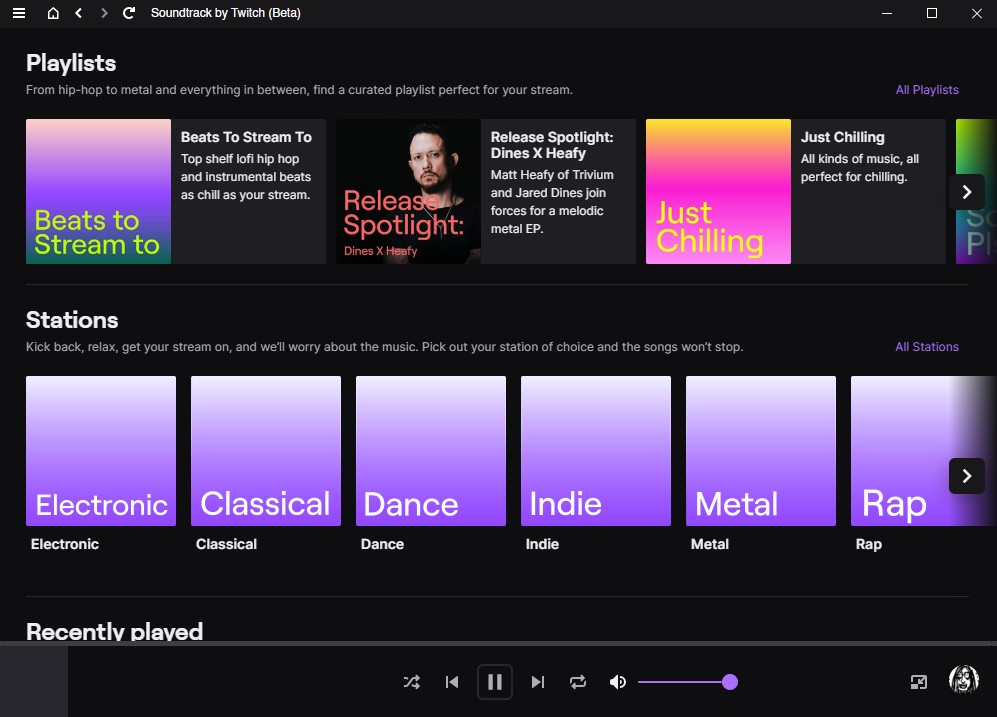Viewport: 997px width, 717px height.
Task: Select the Classical station tile
Action: click(266, 451)
